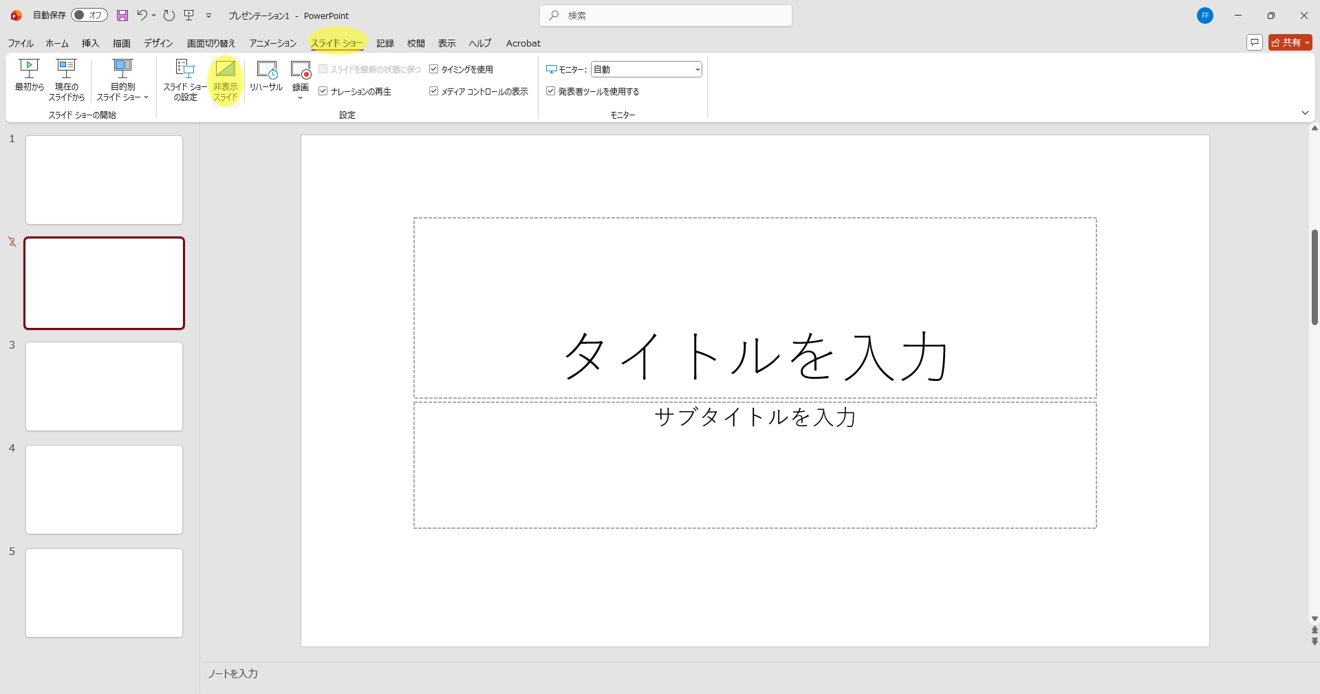Select slide 4 thumbnail
The height and width of the screenshot is (694, 1320).
pos(104,489)
